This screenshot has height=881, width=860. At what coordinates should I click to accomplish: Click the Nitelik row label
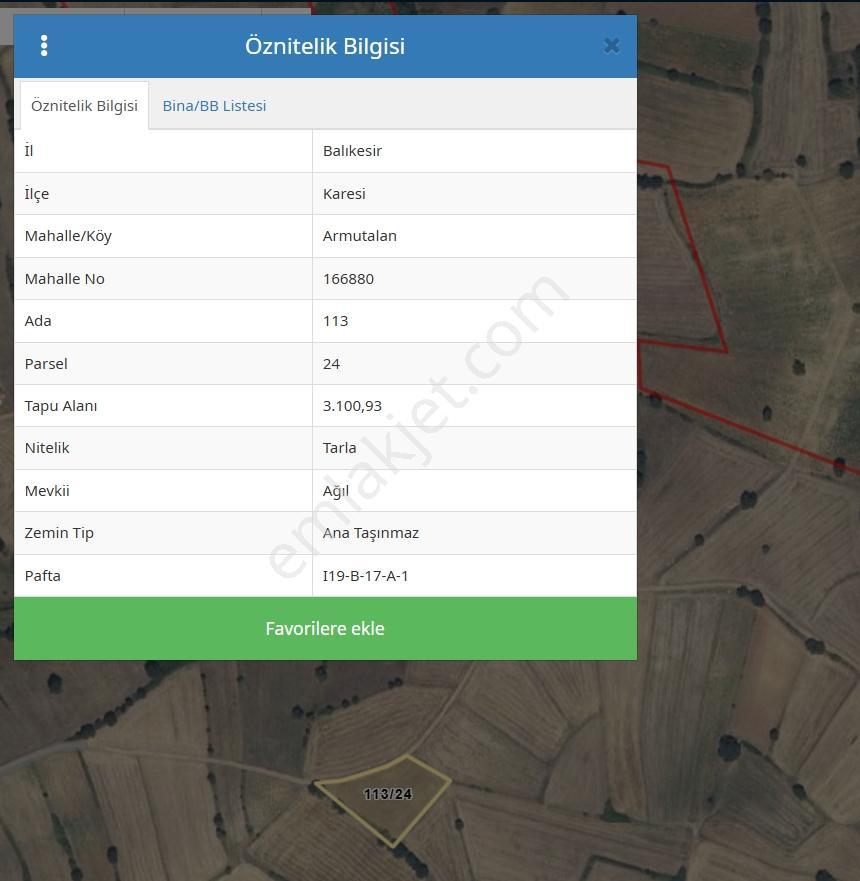click(47, 448)
